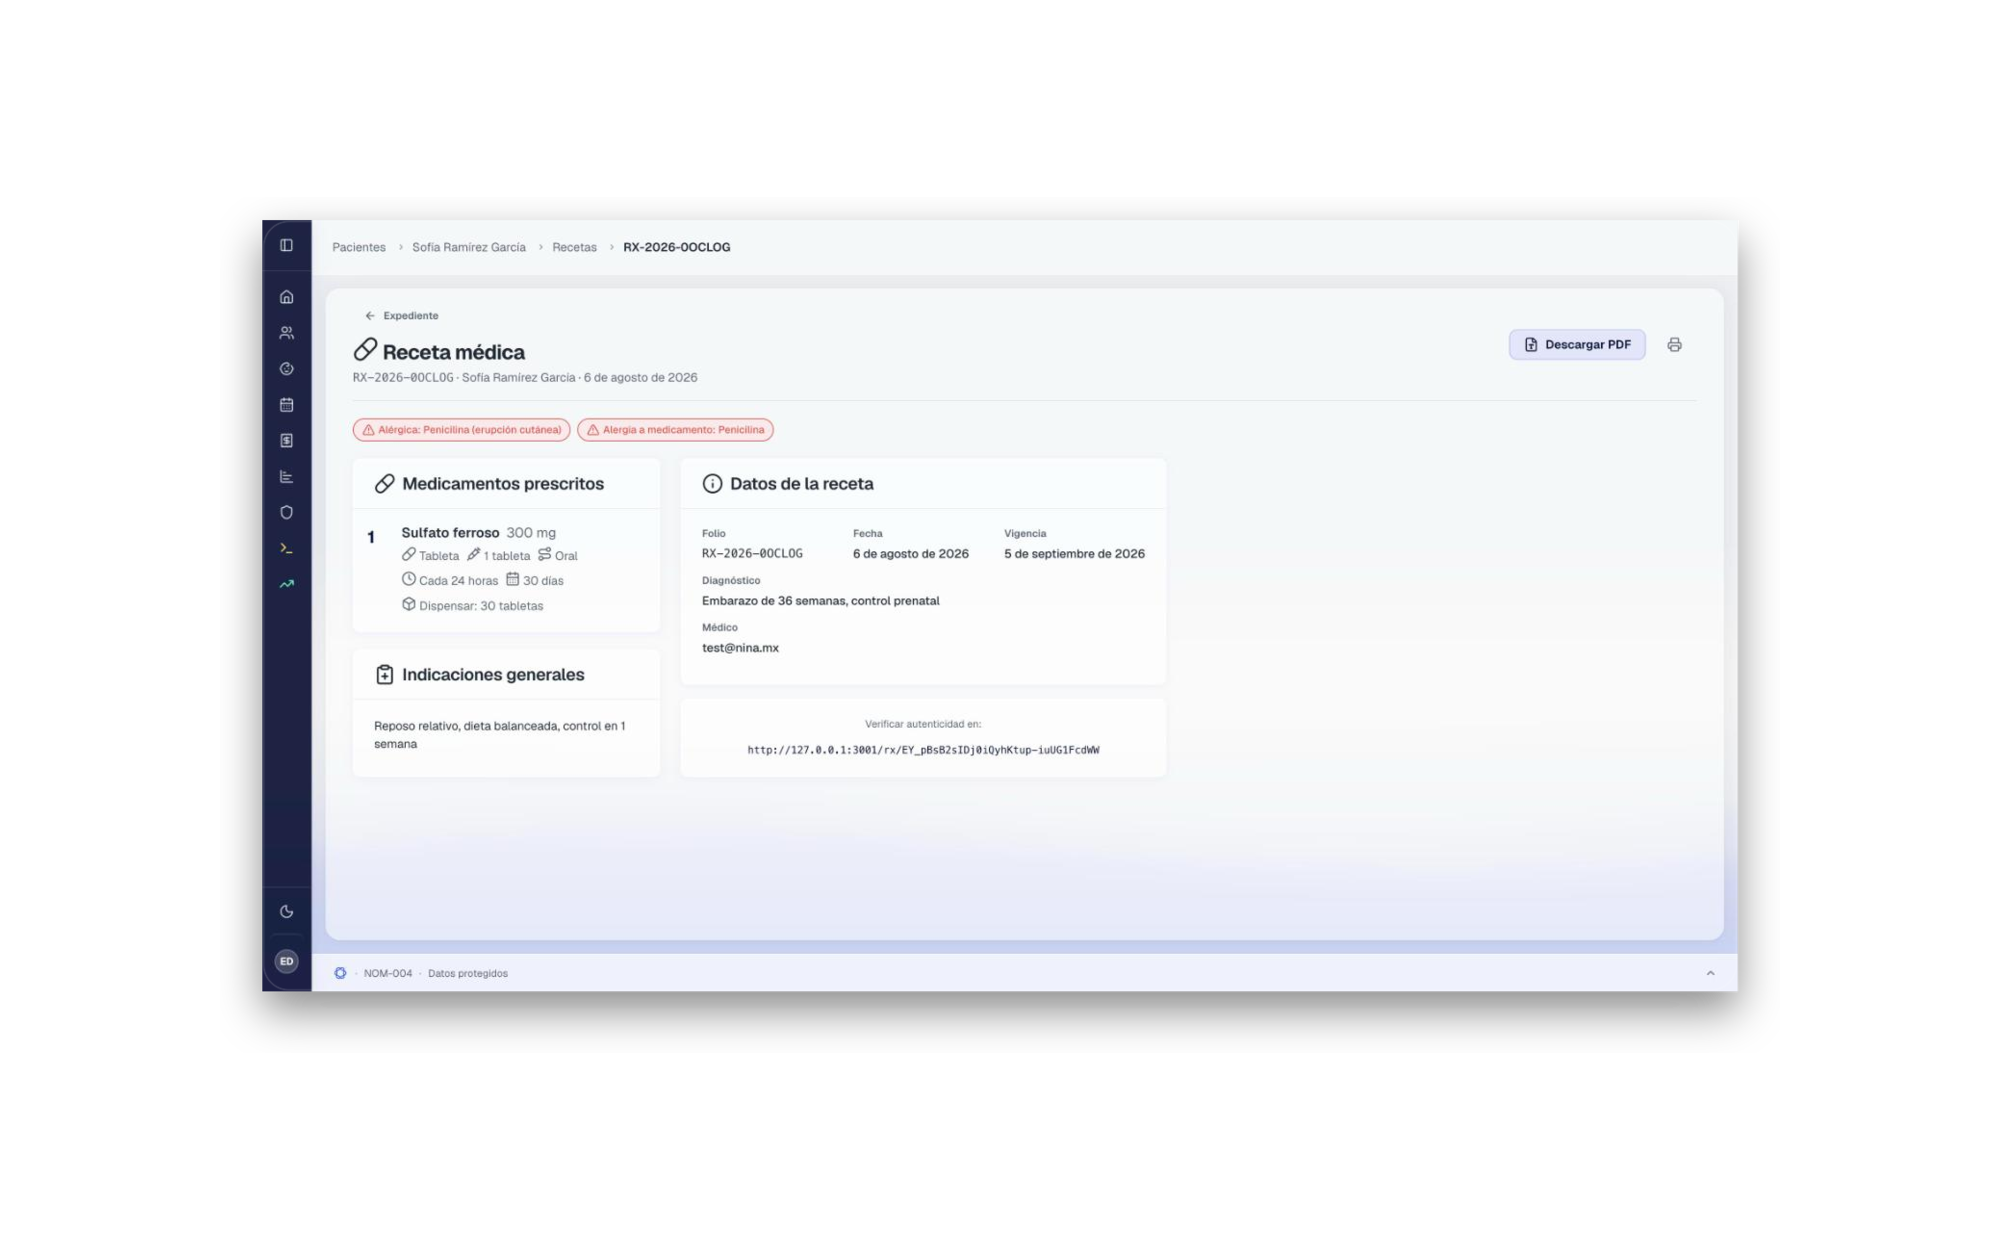
Task: Click the Alérgica: Penicilina (erupción cutánea) badge
Action: point(461,430)
